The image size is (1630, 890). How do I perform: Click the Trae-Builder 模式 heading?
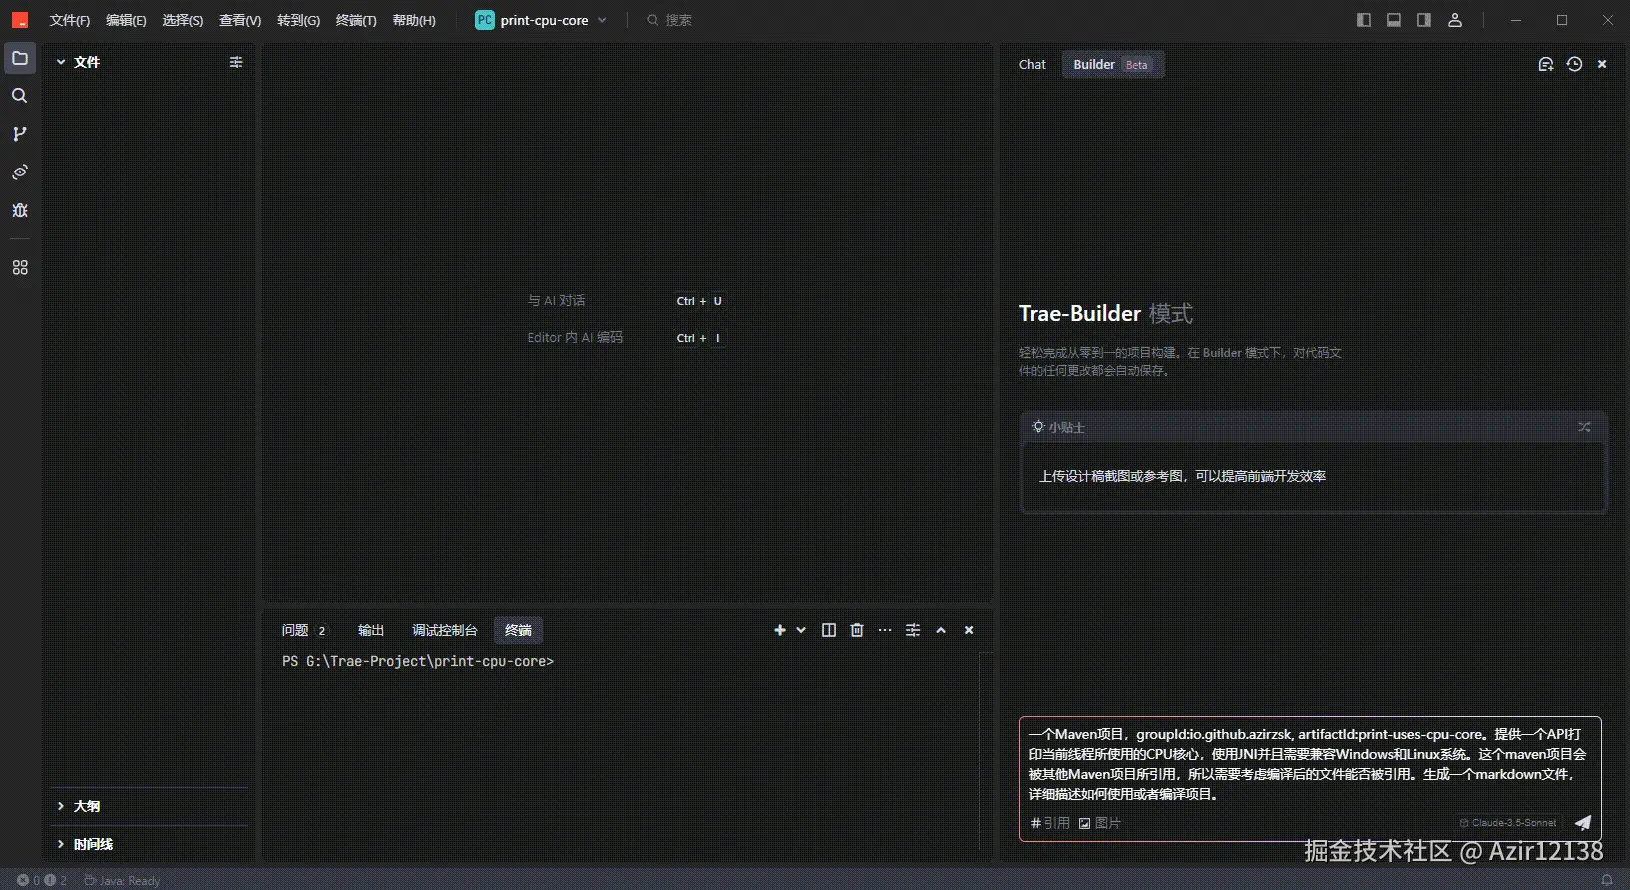pyautogui.click(x=1106, y=313)
